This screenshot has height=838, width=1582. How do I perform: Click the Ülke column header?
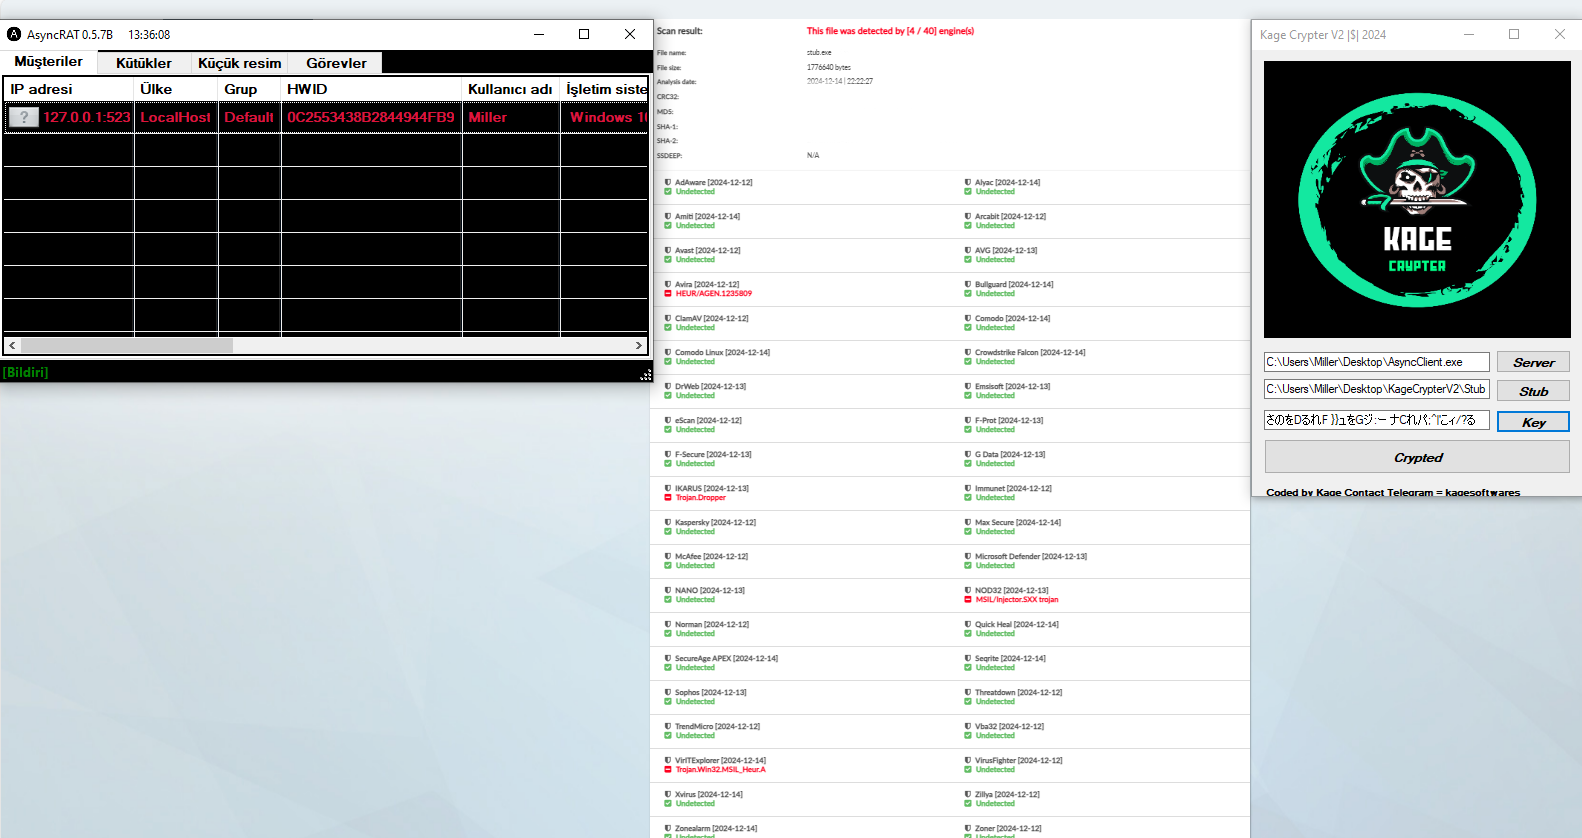click(176, 89)
